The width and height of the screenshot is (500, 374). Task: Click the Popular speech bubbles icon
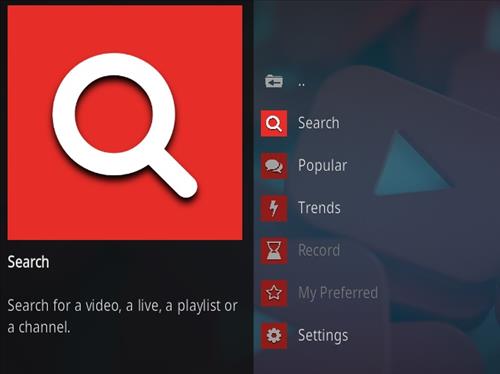(x=274, y=166)
